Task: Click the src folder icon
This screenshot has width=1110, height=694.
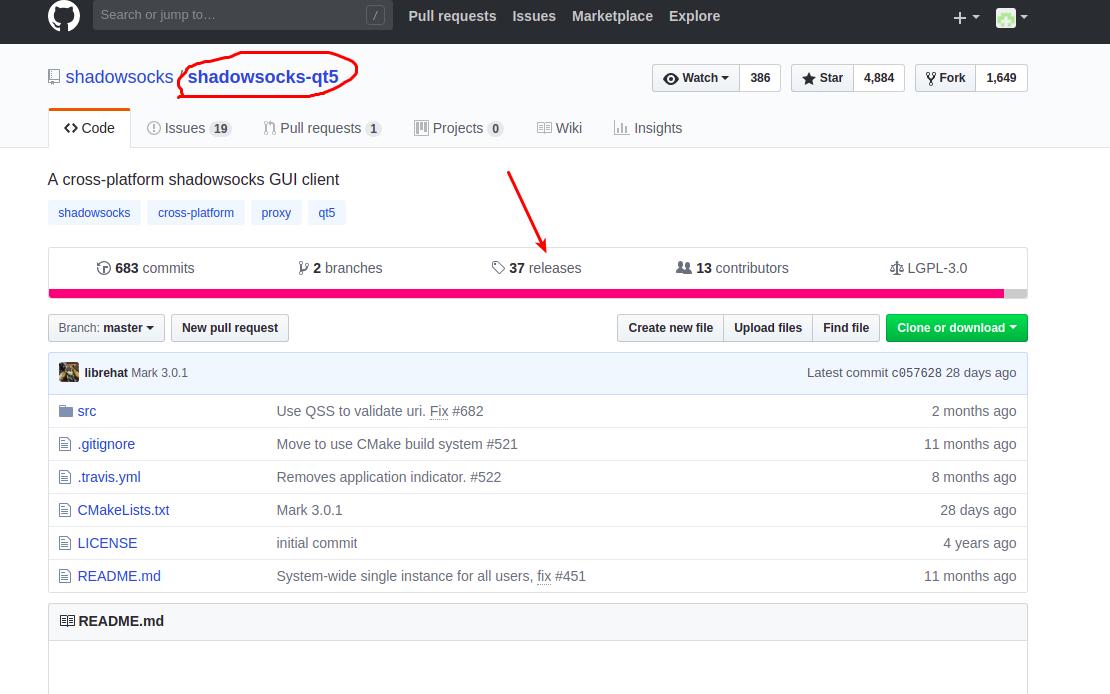Action: (x=66, y=411)
